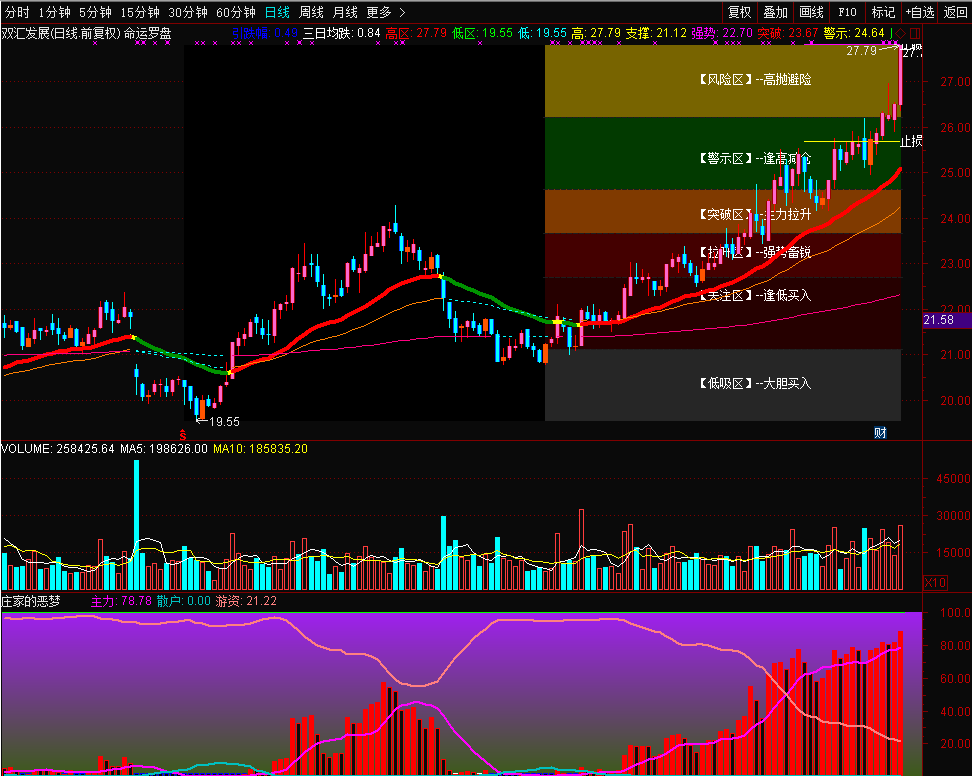Click the 三日均跌: 0.84 readout
This screenshot has height=776, width=972.
click(x=342, y=33)
